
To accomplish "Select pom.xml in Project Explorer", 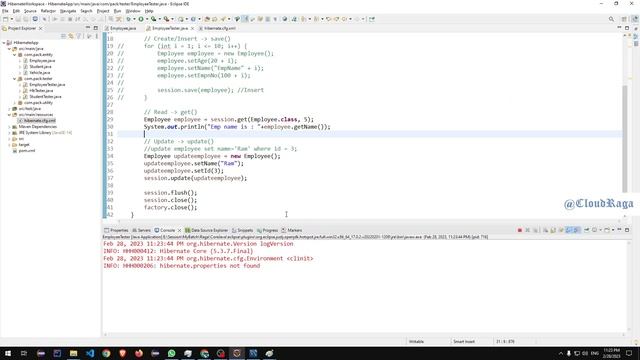I will pyautogui.click(x=27, y=151).
